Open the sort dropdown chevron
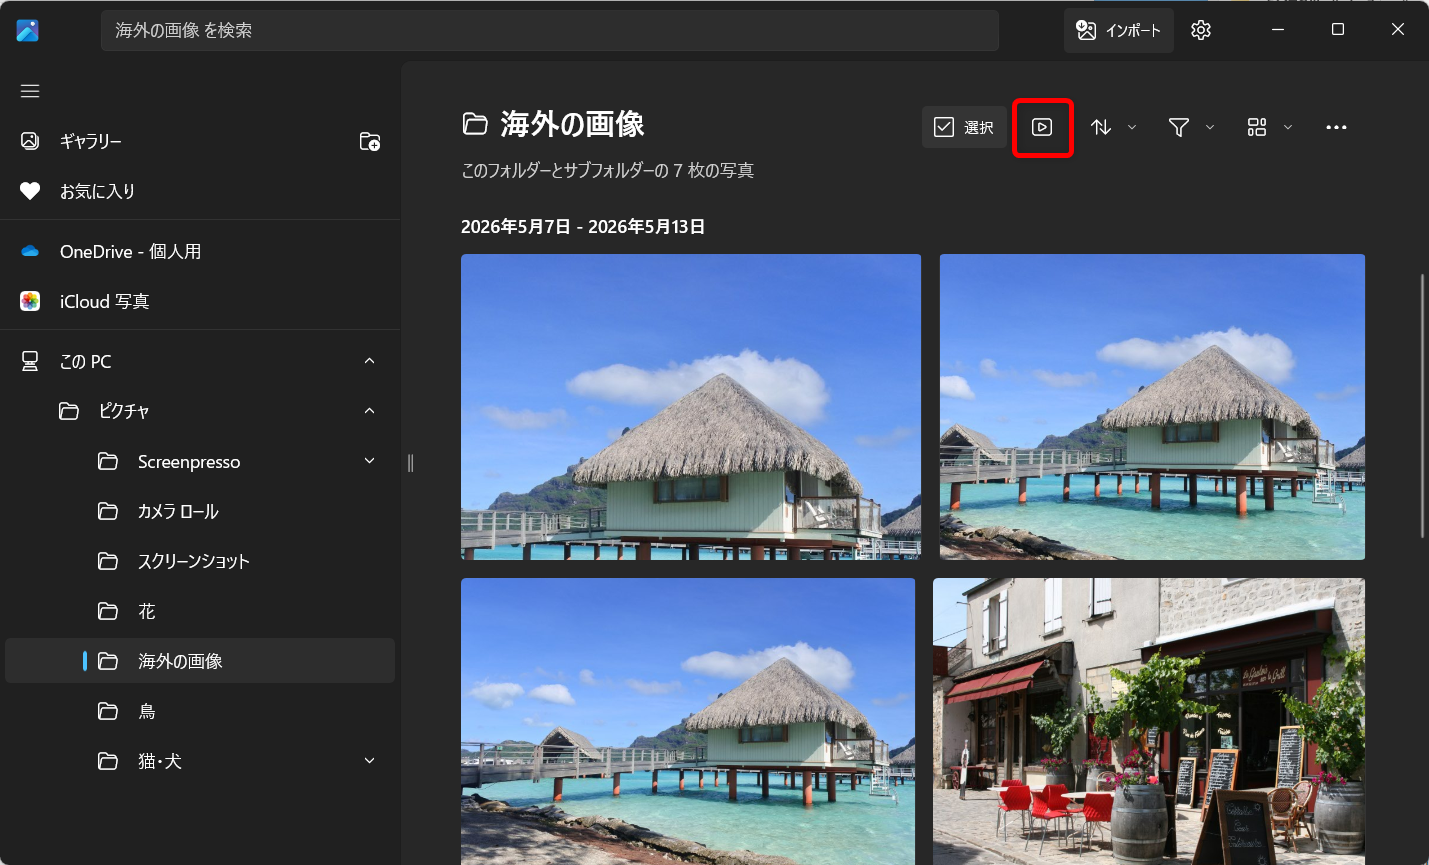This screenshot has height=865, width=1429. point(1132,127)
